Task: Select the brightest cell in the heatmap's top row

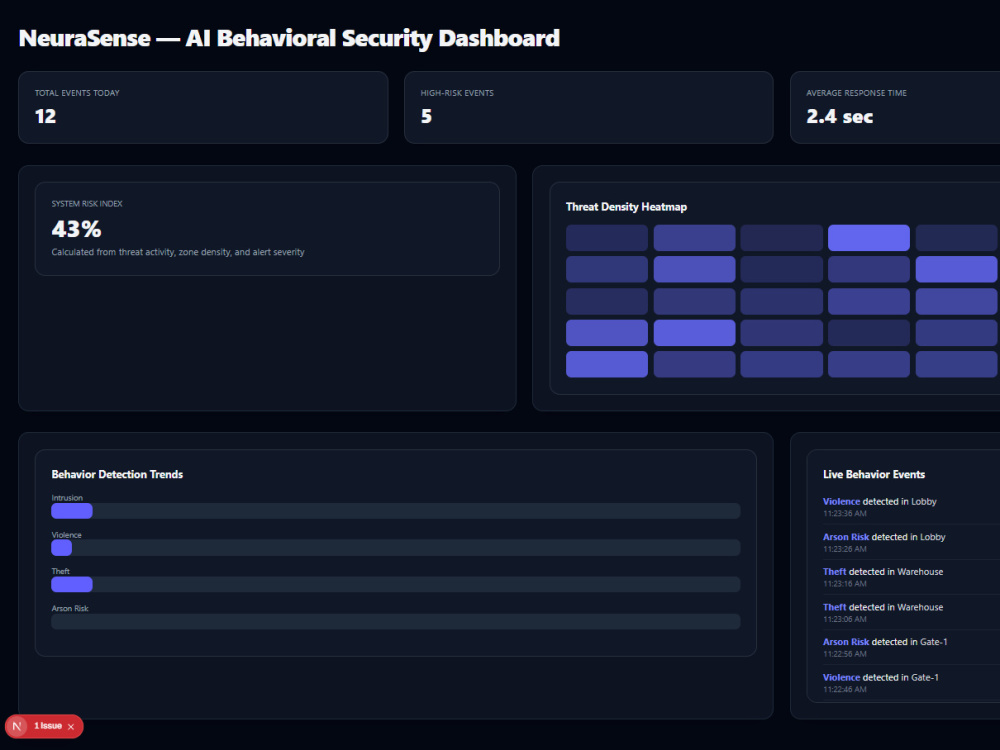Action: pos(869,238)
